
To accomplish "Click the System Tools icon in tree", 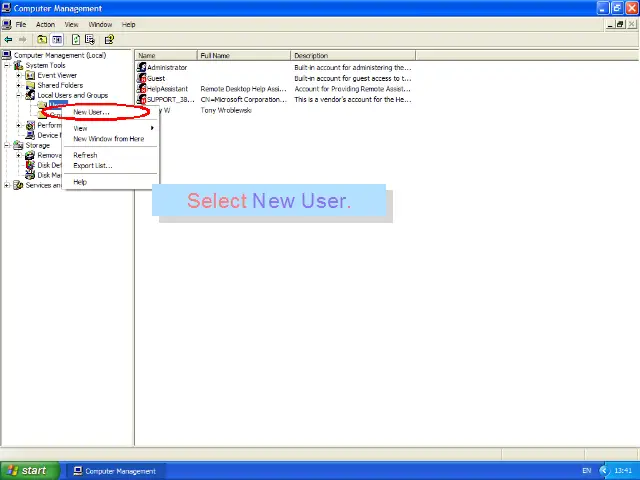I will pyautogui.click(x=18, y=65).
